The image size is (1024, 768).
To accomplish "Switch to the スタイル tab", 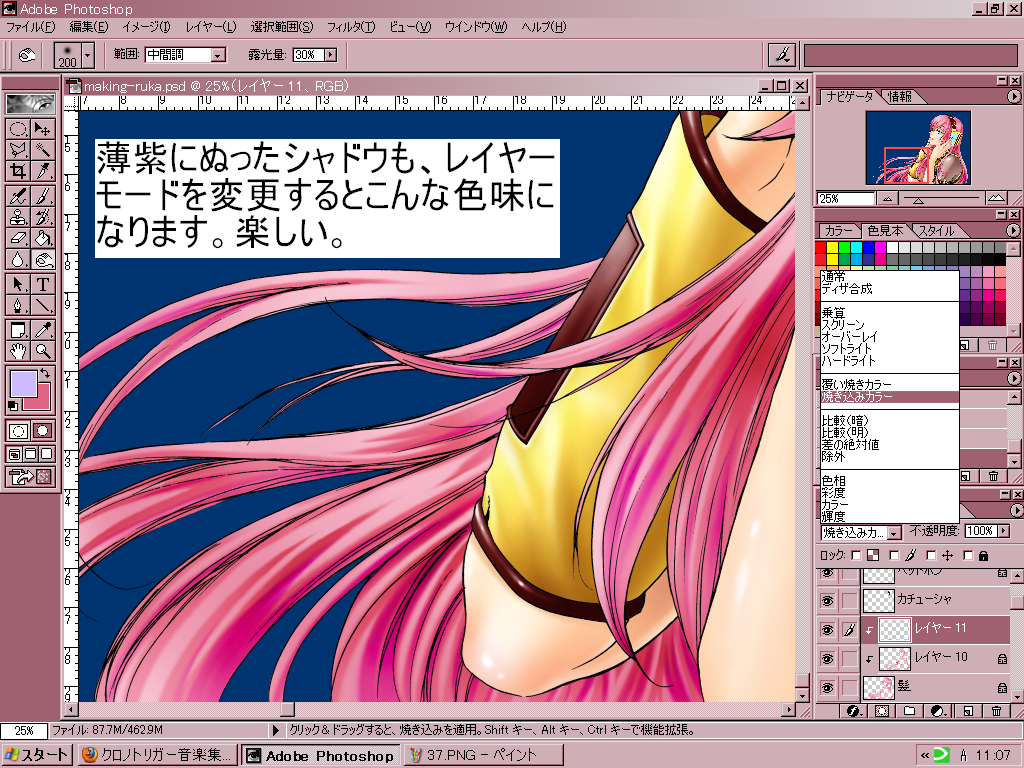I will 935,231.
